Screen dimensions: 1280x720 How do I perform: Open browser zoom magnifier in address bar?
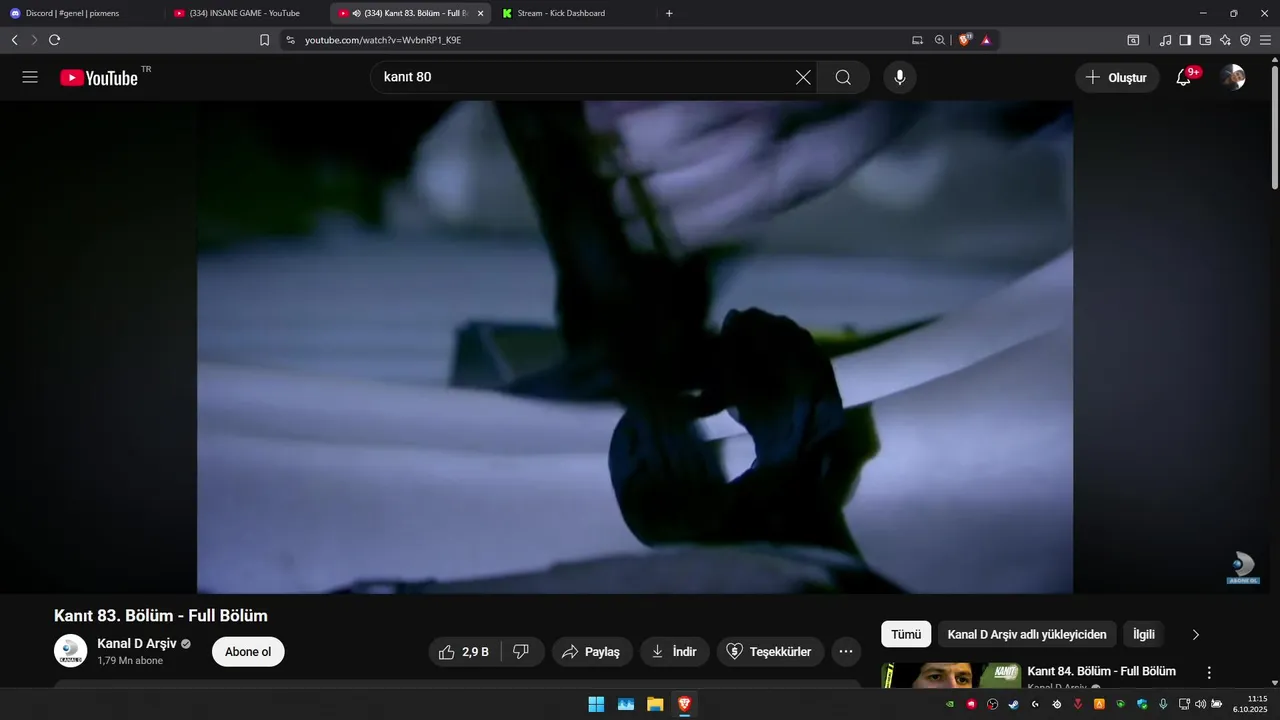940,40
